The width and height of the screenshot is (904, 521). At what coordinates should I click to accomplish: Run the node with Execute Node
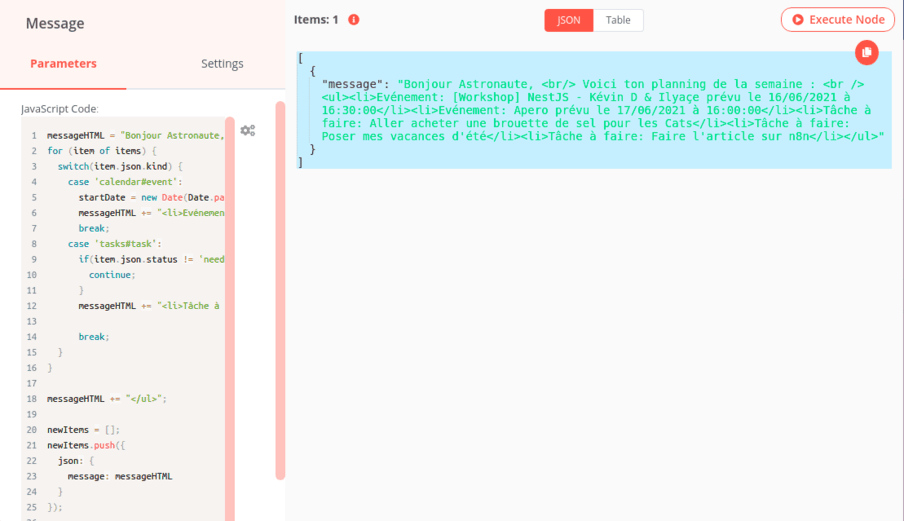[x=838, y=19]
